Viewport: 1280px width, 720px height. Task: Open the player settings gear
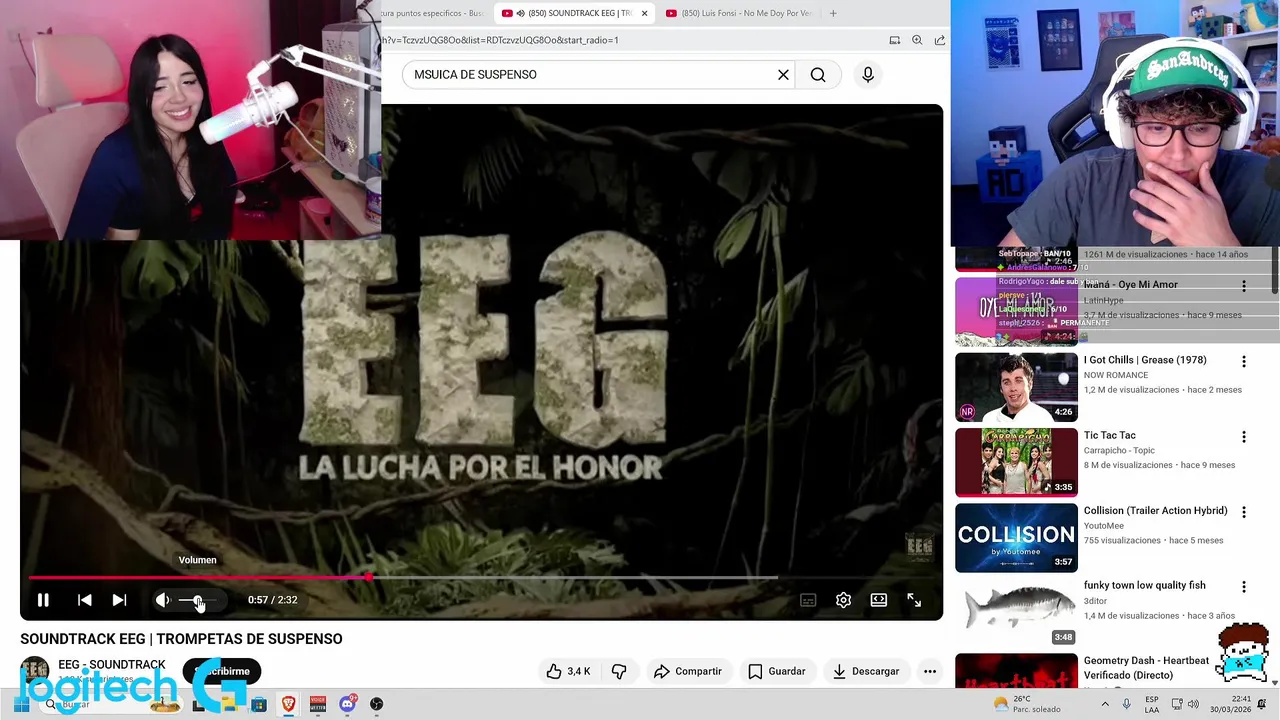pos(843,600)
